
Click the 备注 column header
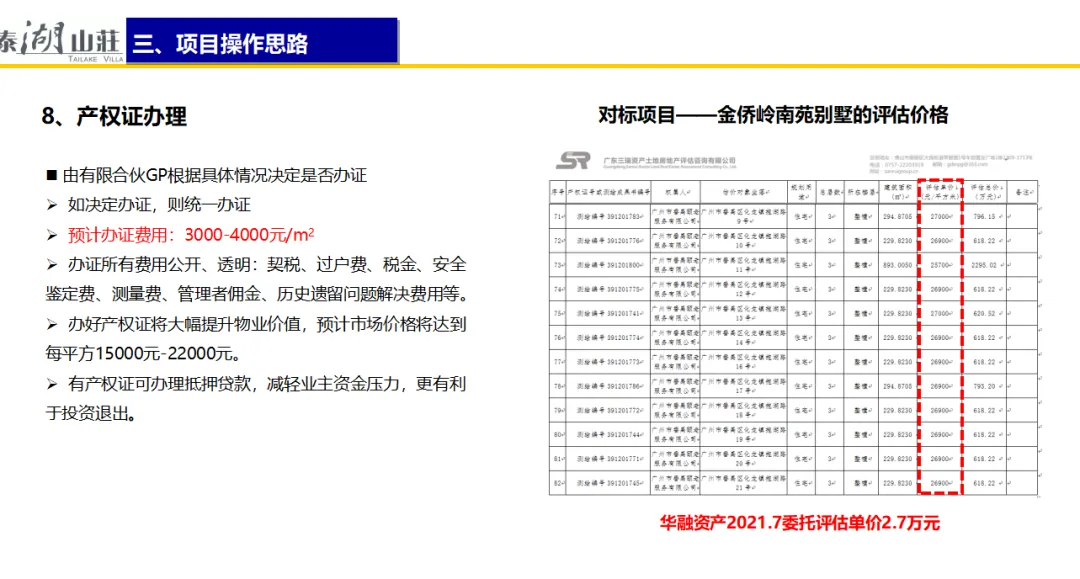[1023, 192]
